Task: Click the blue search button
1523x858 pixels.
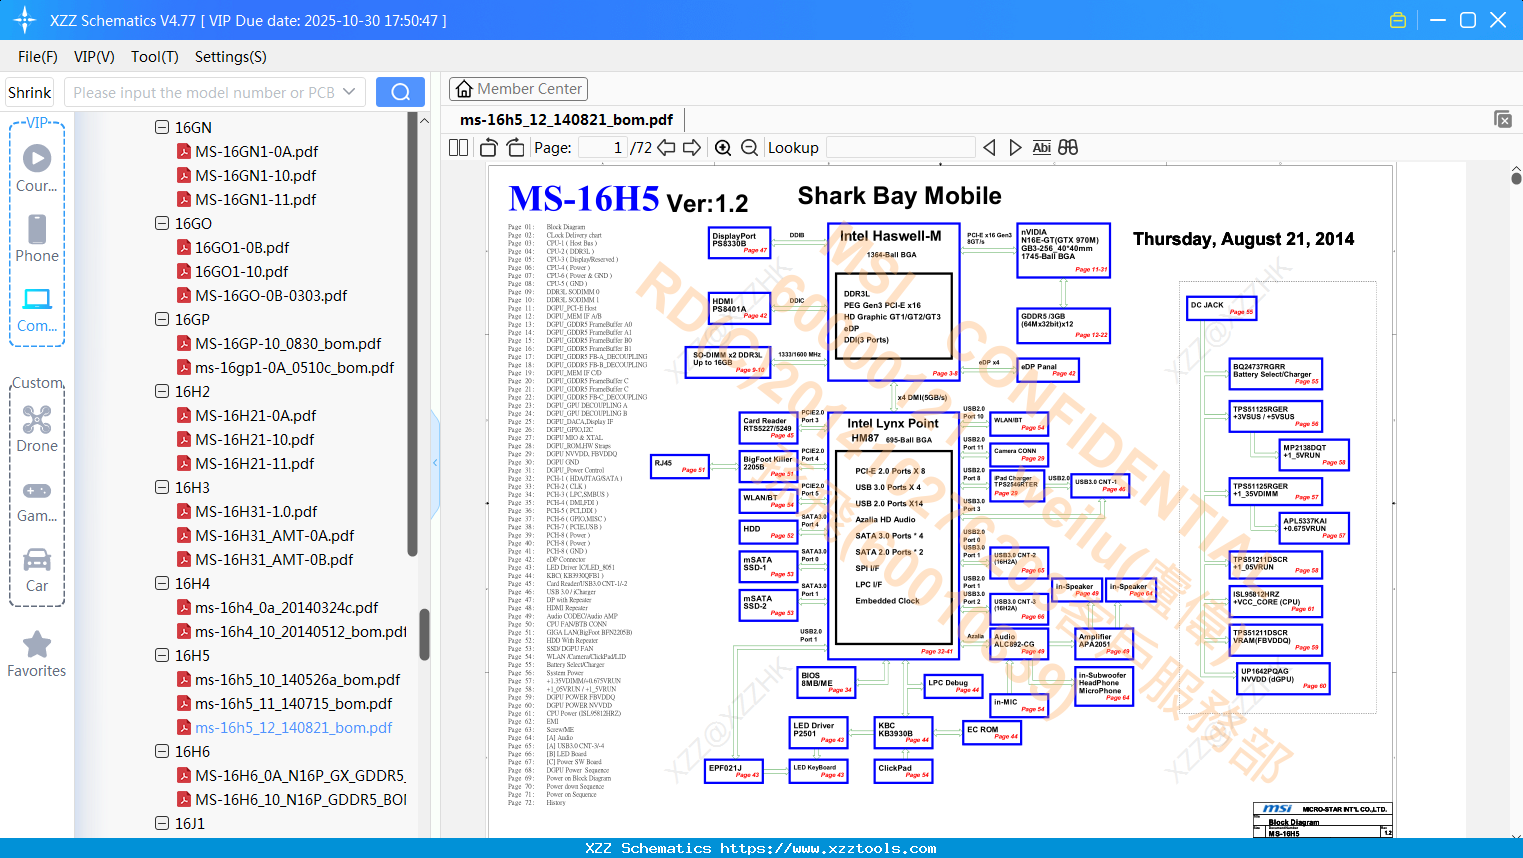Action: (400, 92)
